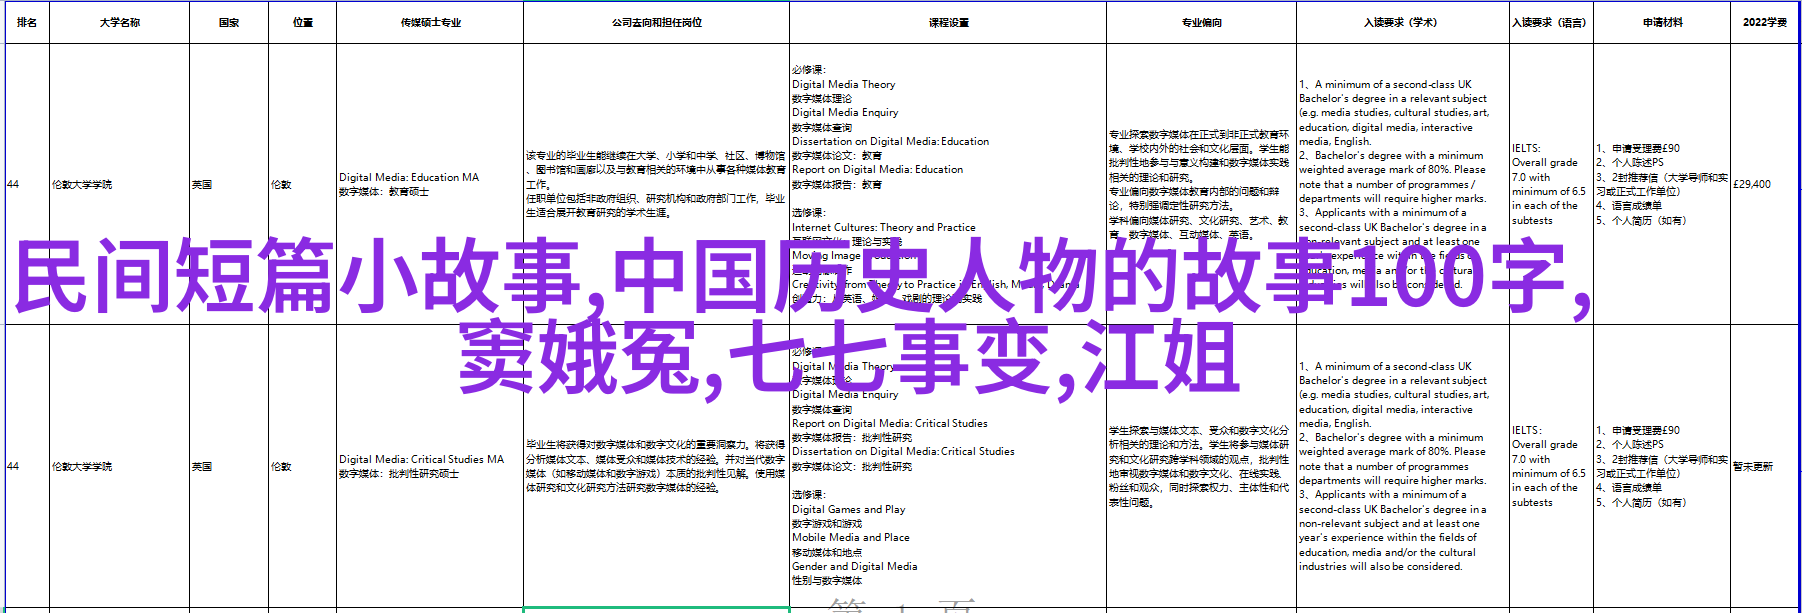Select rank 44 in the Education MA row
1802x613 pixels.
tap(27, 184)
